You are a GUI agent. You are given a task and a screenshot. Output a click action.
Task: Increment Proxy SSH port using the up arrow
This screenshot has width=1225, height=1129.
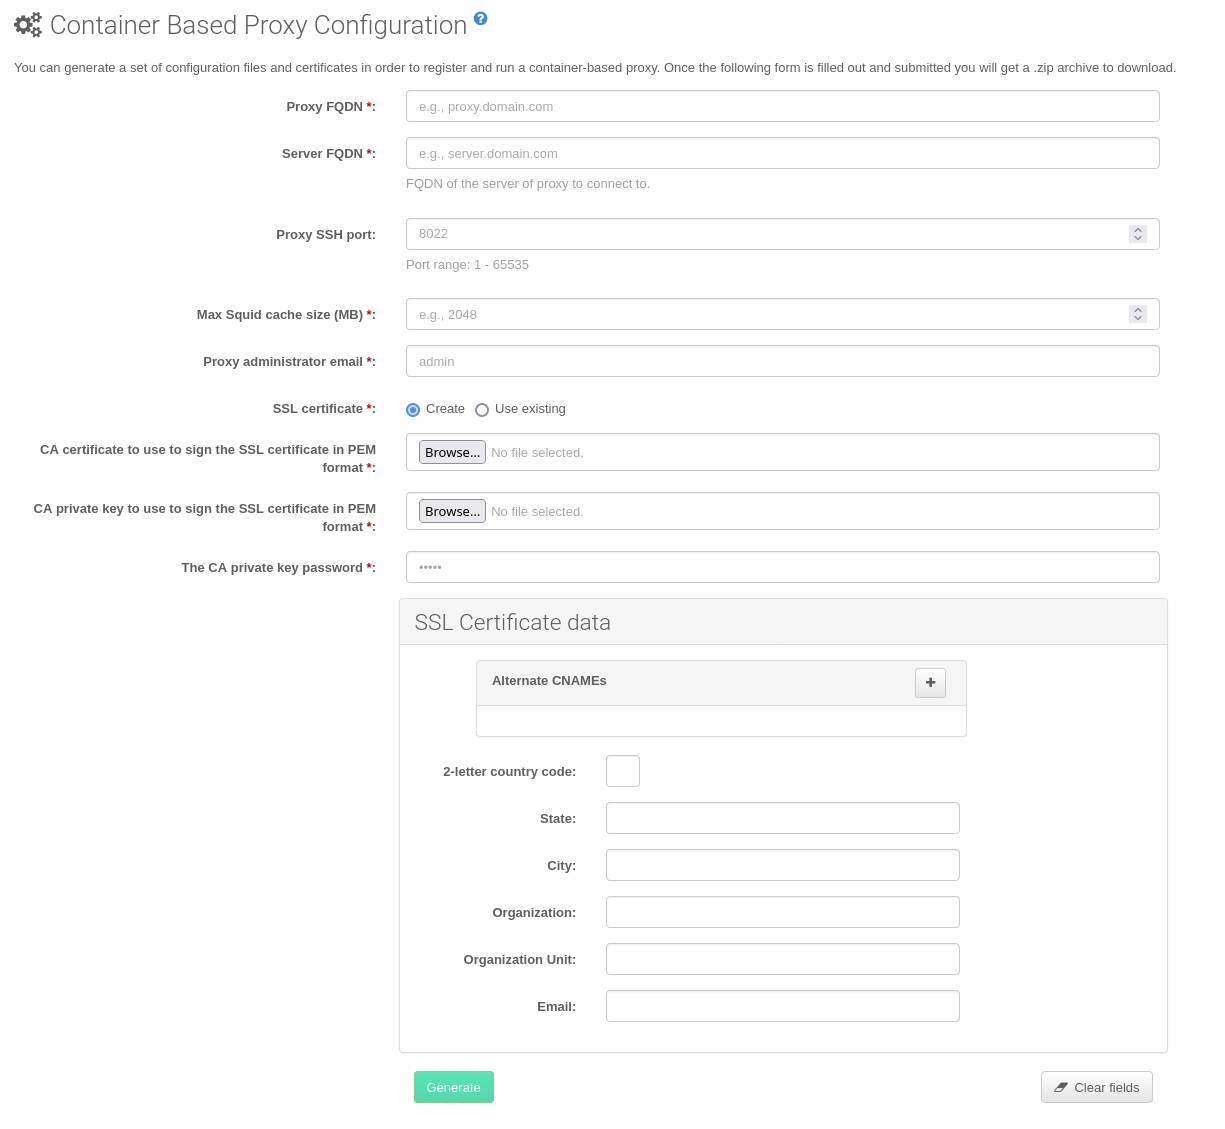coord(1137,229)
